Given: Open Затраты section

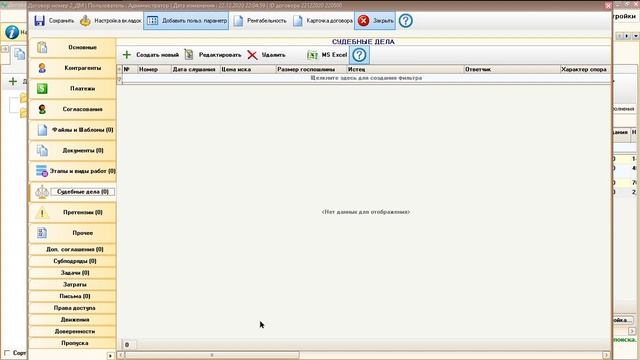Looking at the screenshot, I should point(73,284).
